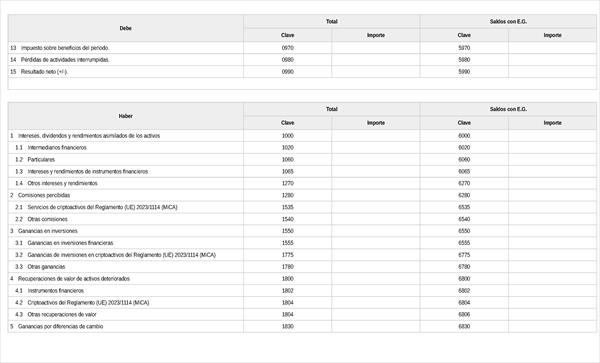The image size is (600, 363).
Task: Click Total Importe field for Particulares row
Action: tap(376, 160)
